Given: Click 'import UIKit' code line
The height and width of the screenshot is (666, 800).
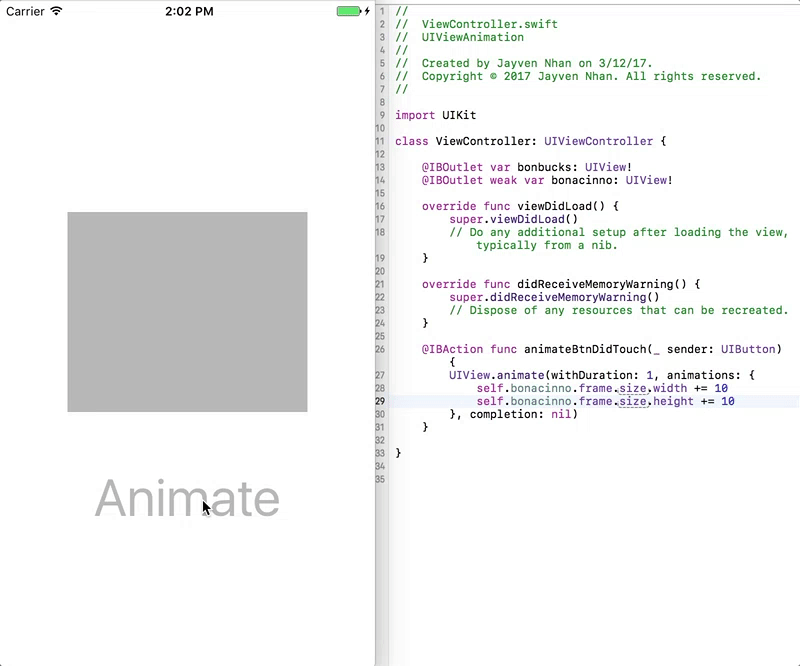Looking at the screenshot, I should point(435,115).
